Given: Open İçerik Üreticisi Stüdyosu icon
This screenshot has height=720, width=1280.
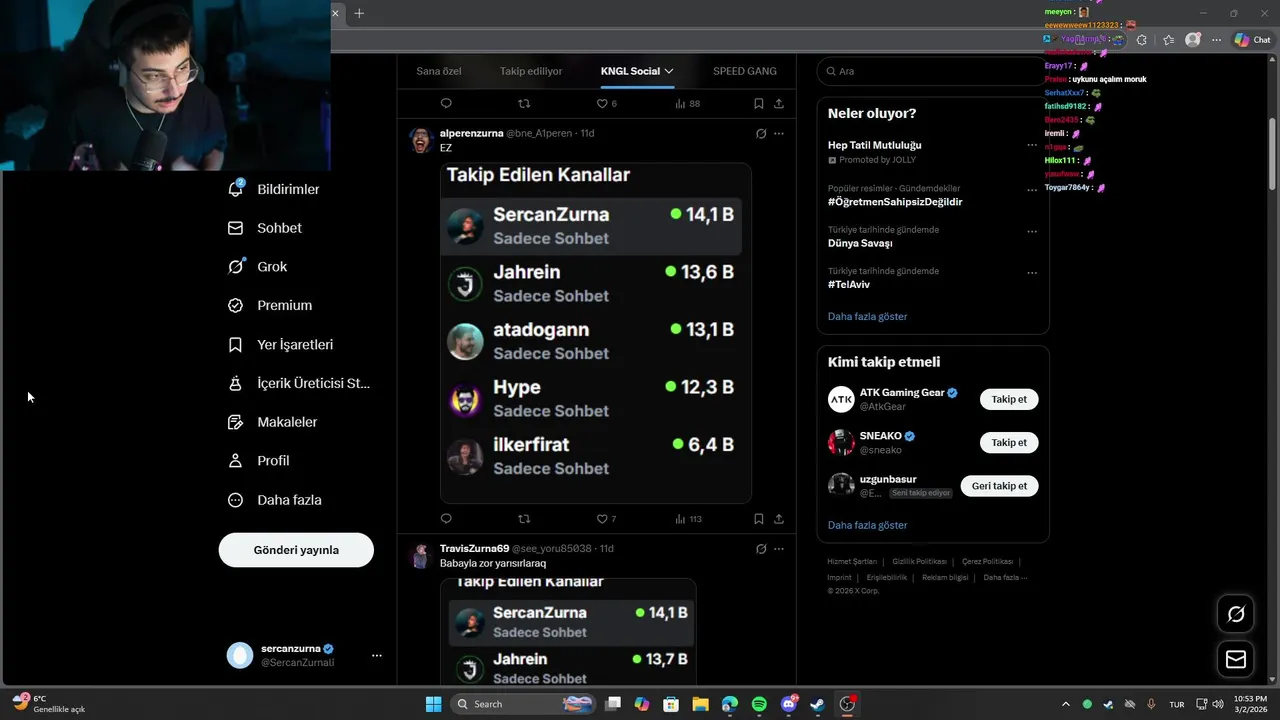Looking at the screenshot, I should coord(236,383).
